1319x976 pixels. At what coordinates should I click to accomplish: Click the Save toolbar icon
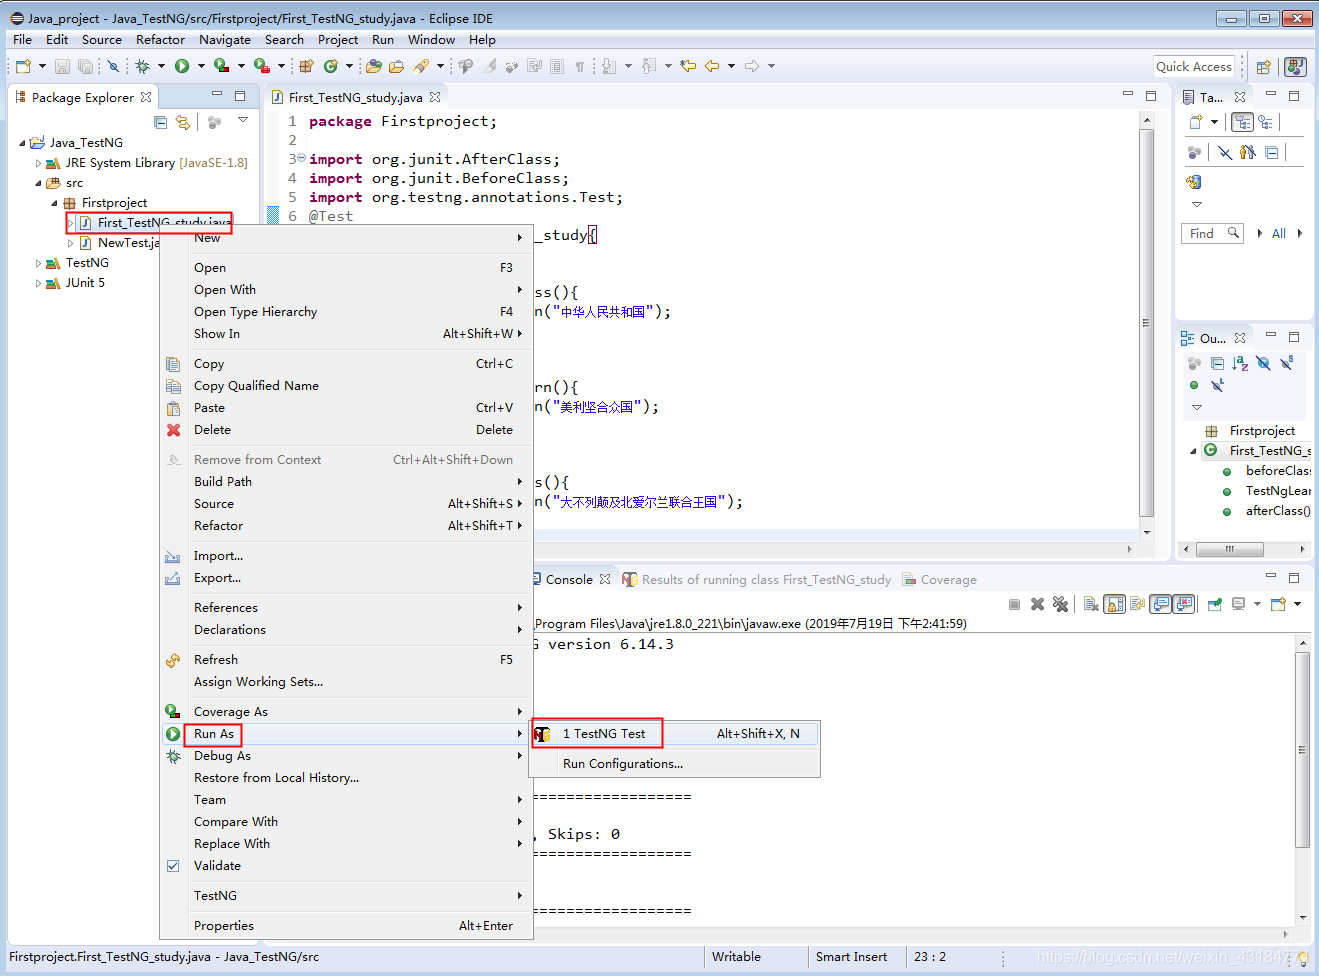(x=62, y=66)
